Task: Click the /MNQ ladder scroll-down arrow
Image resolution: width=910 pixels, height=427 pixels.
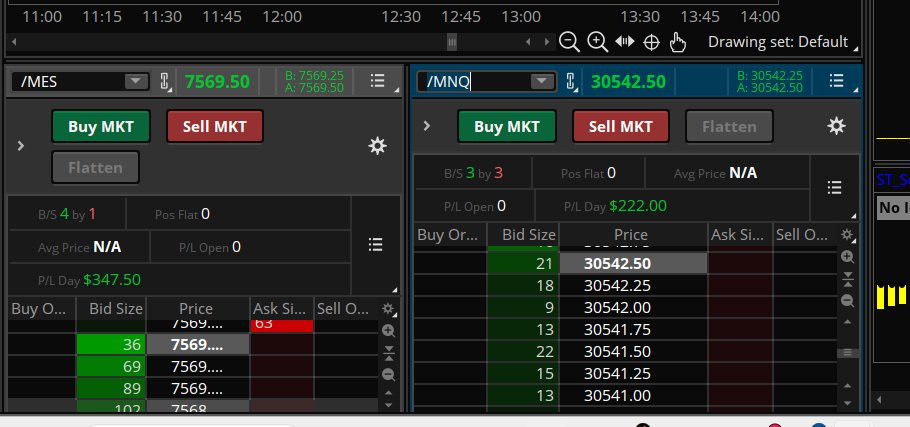Action: pos(847,403)
